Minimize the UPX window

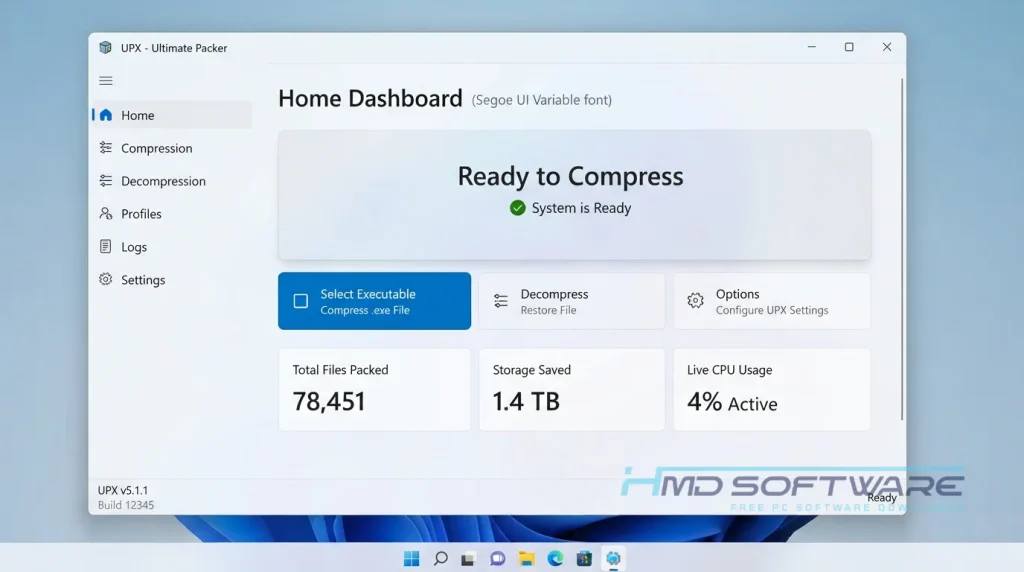812,47
